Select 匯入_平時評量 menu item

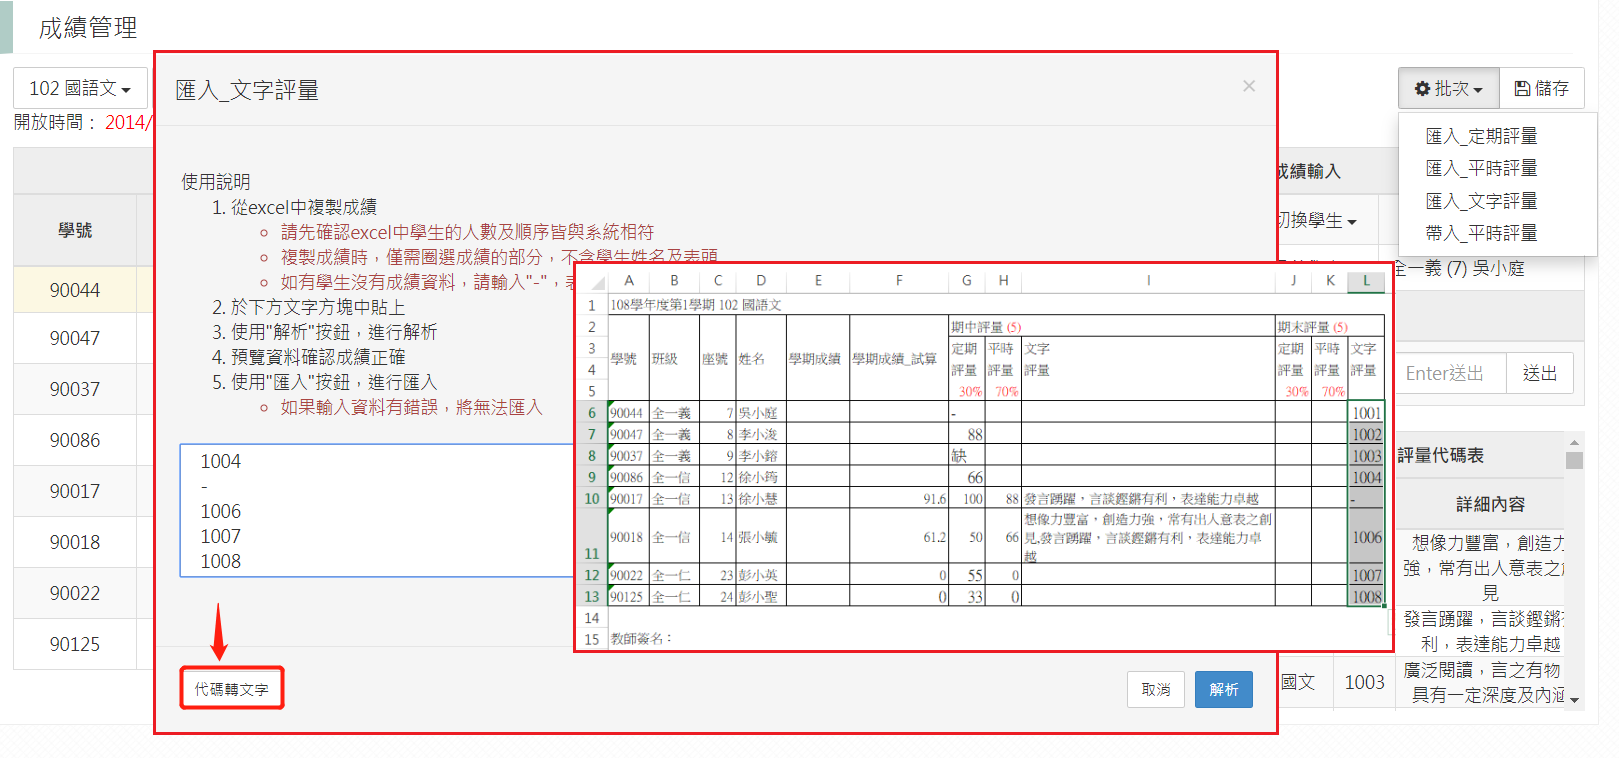pyautogui.click(x=1481, y=168)
